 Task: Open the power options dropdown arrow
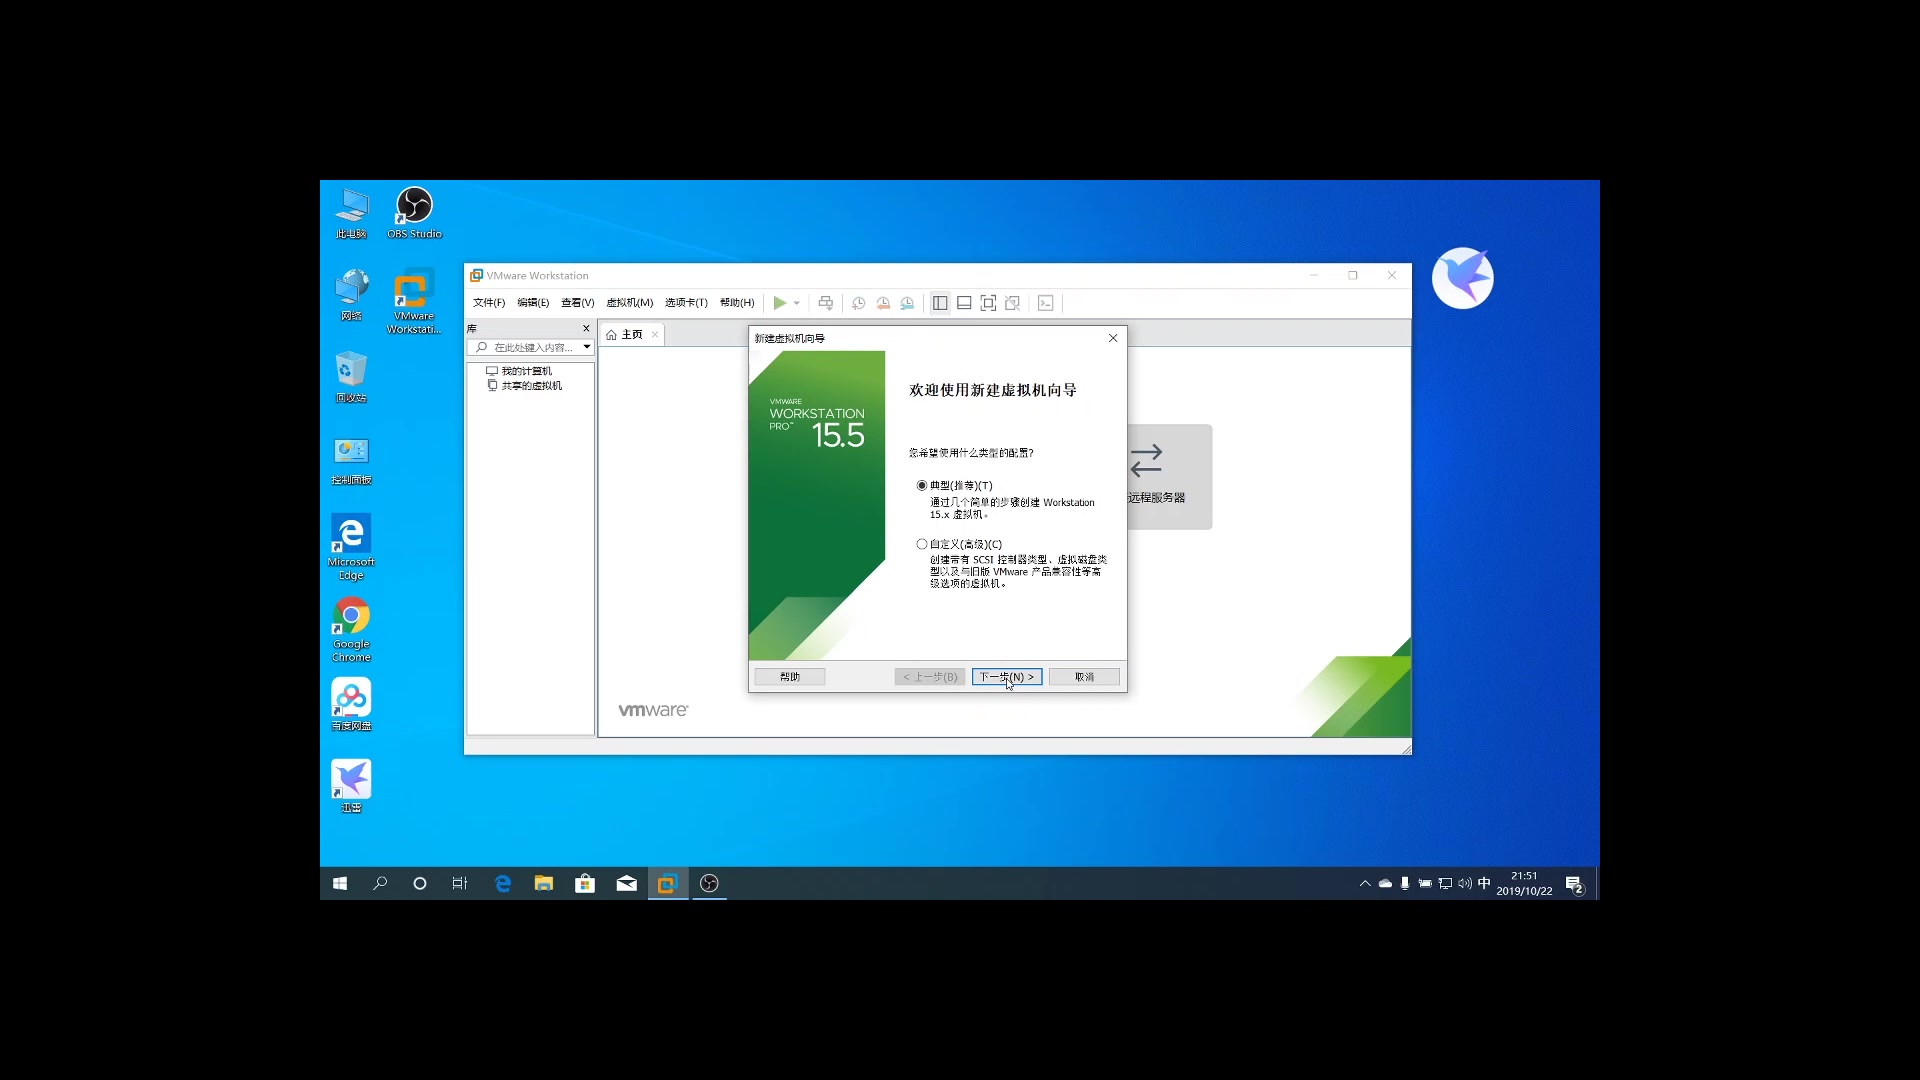797,303
